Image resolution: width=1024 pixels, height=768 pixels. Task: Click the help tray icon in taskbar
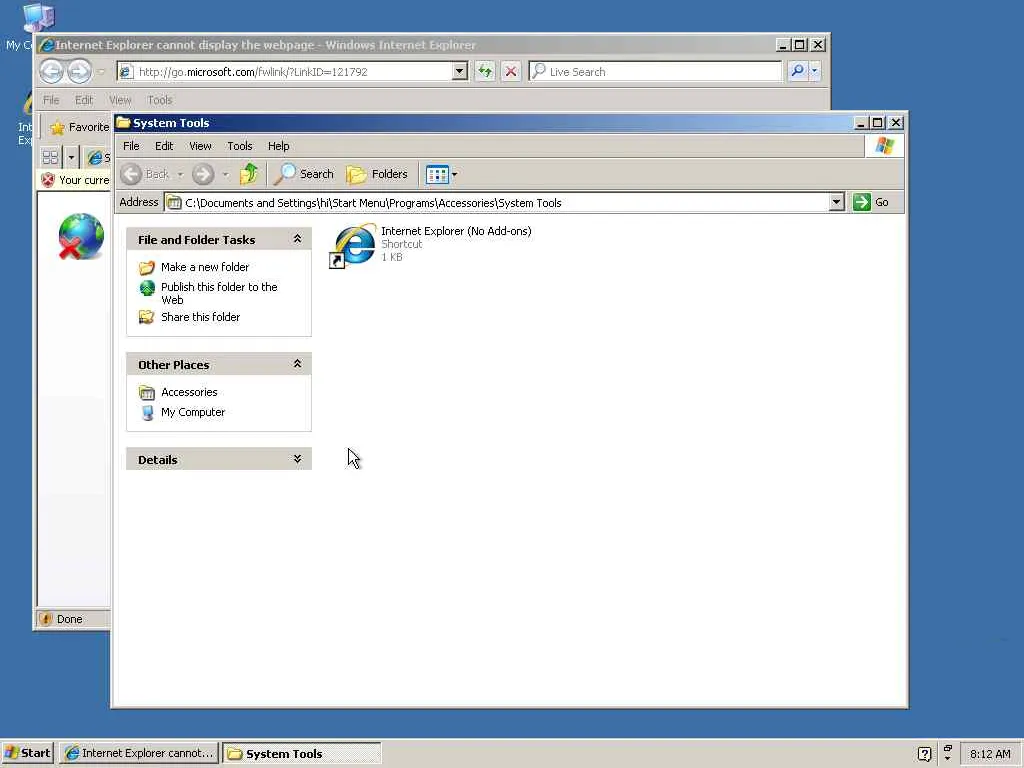[924, 754]
